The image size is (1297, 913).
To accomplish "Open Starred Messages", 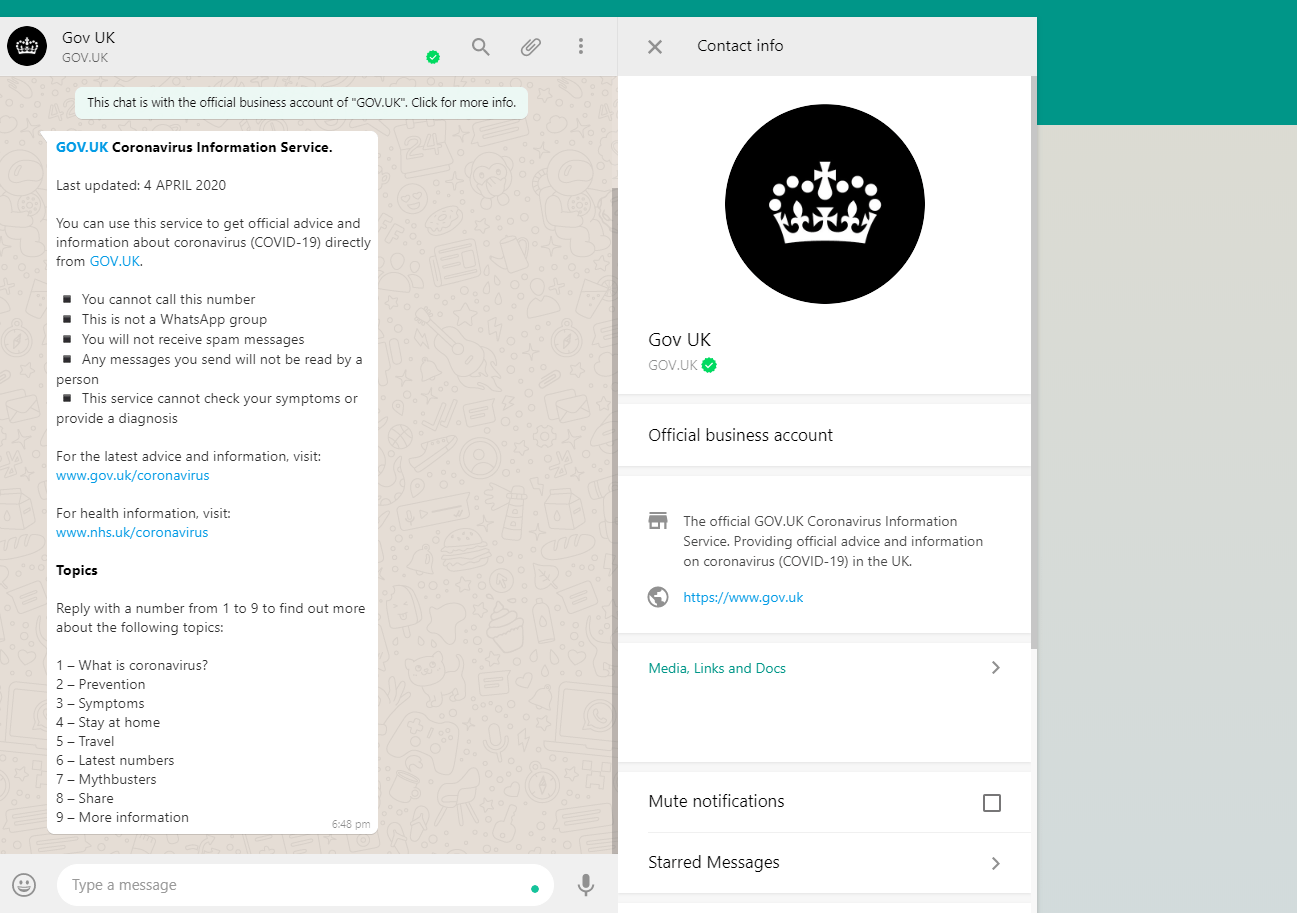I will point(714,862).
